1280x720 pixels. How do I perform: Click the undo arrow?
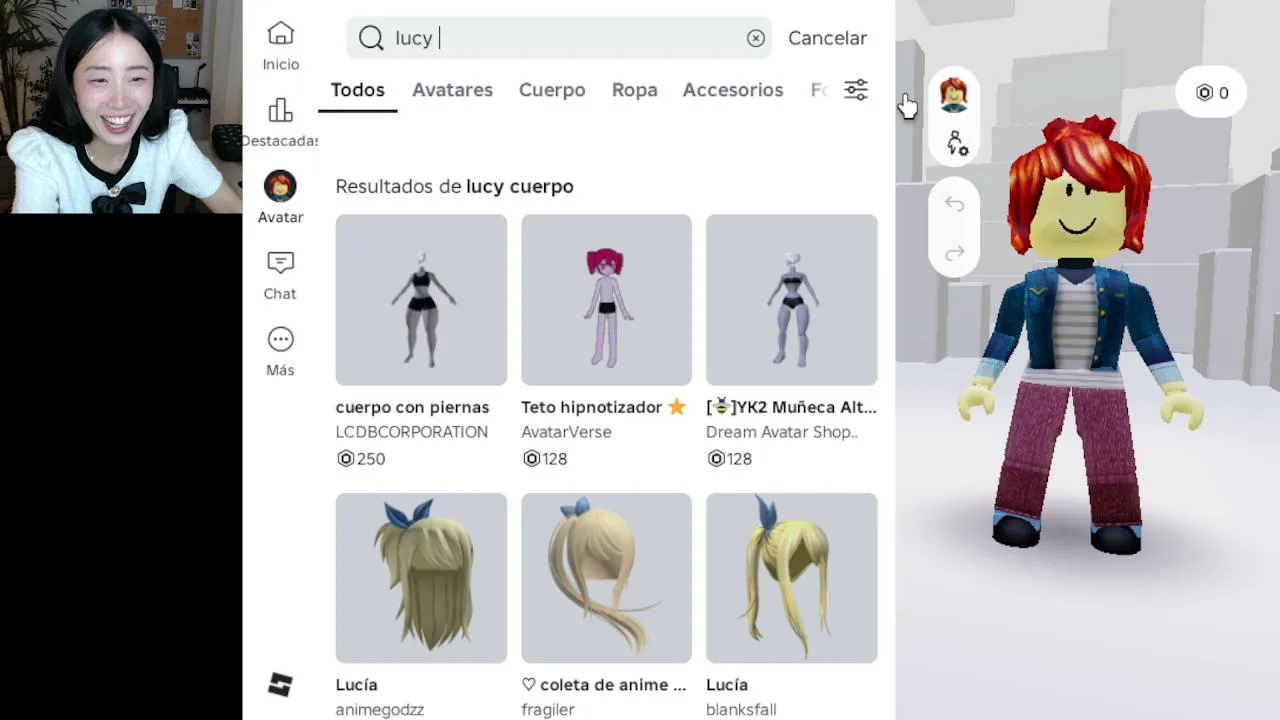(x=954, y=205)
